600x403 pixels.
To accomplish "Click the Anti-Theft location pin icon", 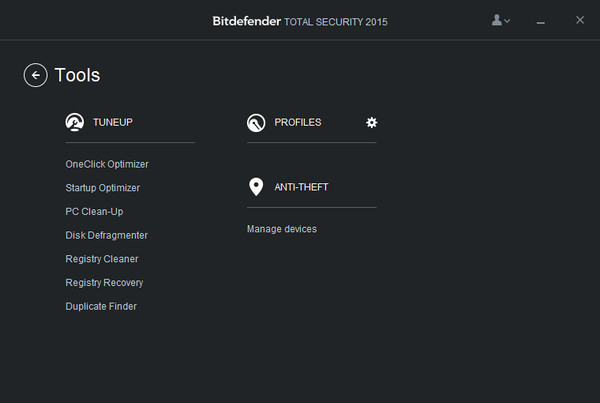I will tap(256, 187).
